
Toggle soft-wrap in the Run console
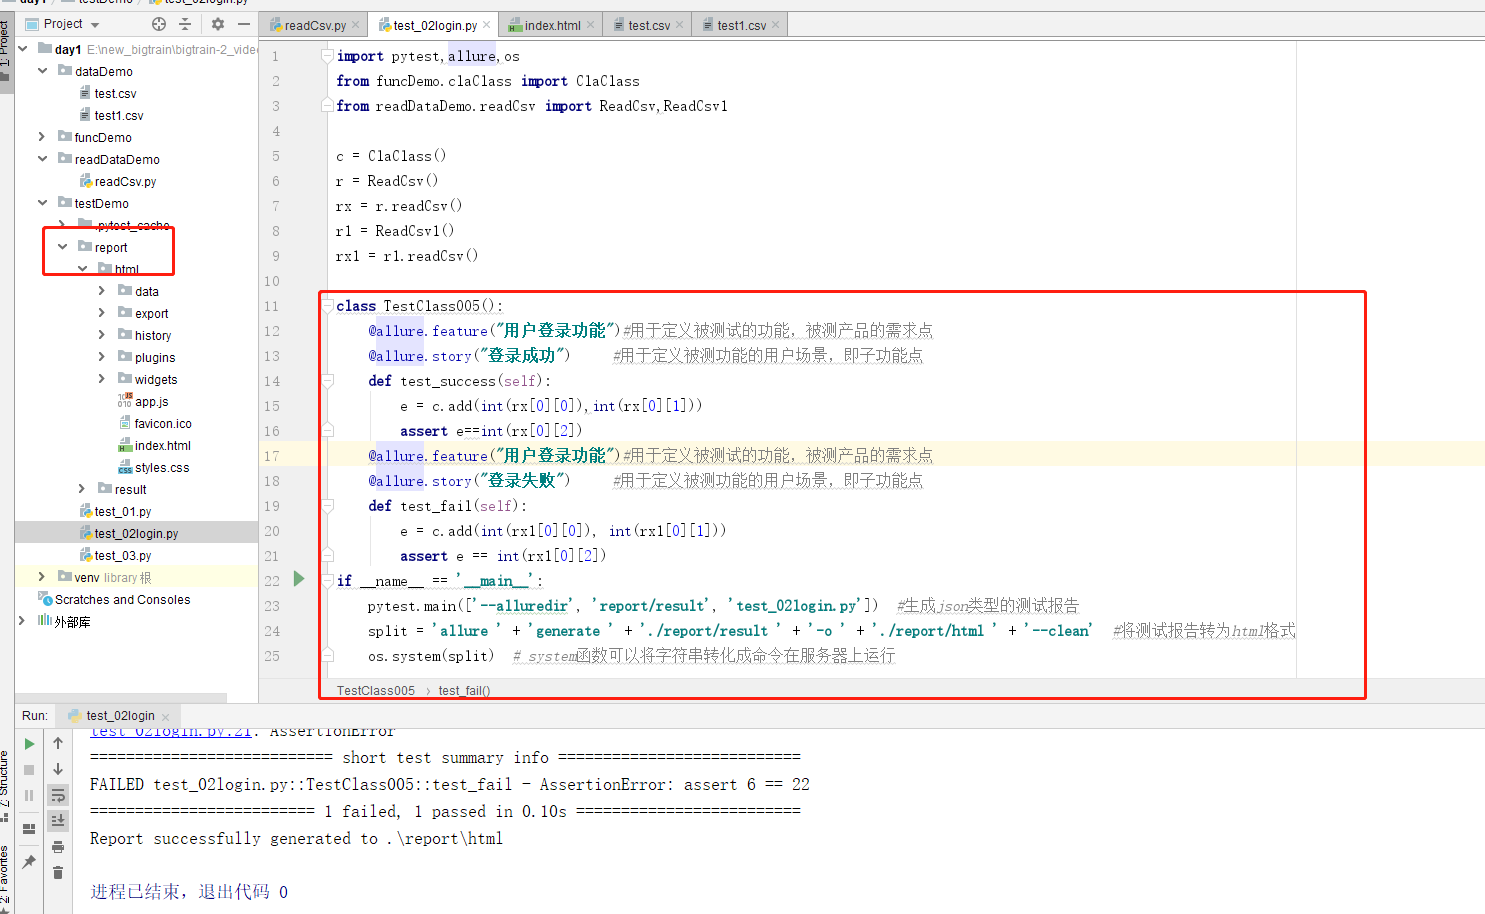58,795
